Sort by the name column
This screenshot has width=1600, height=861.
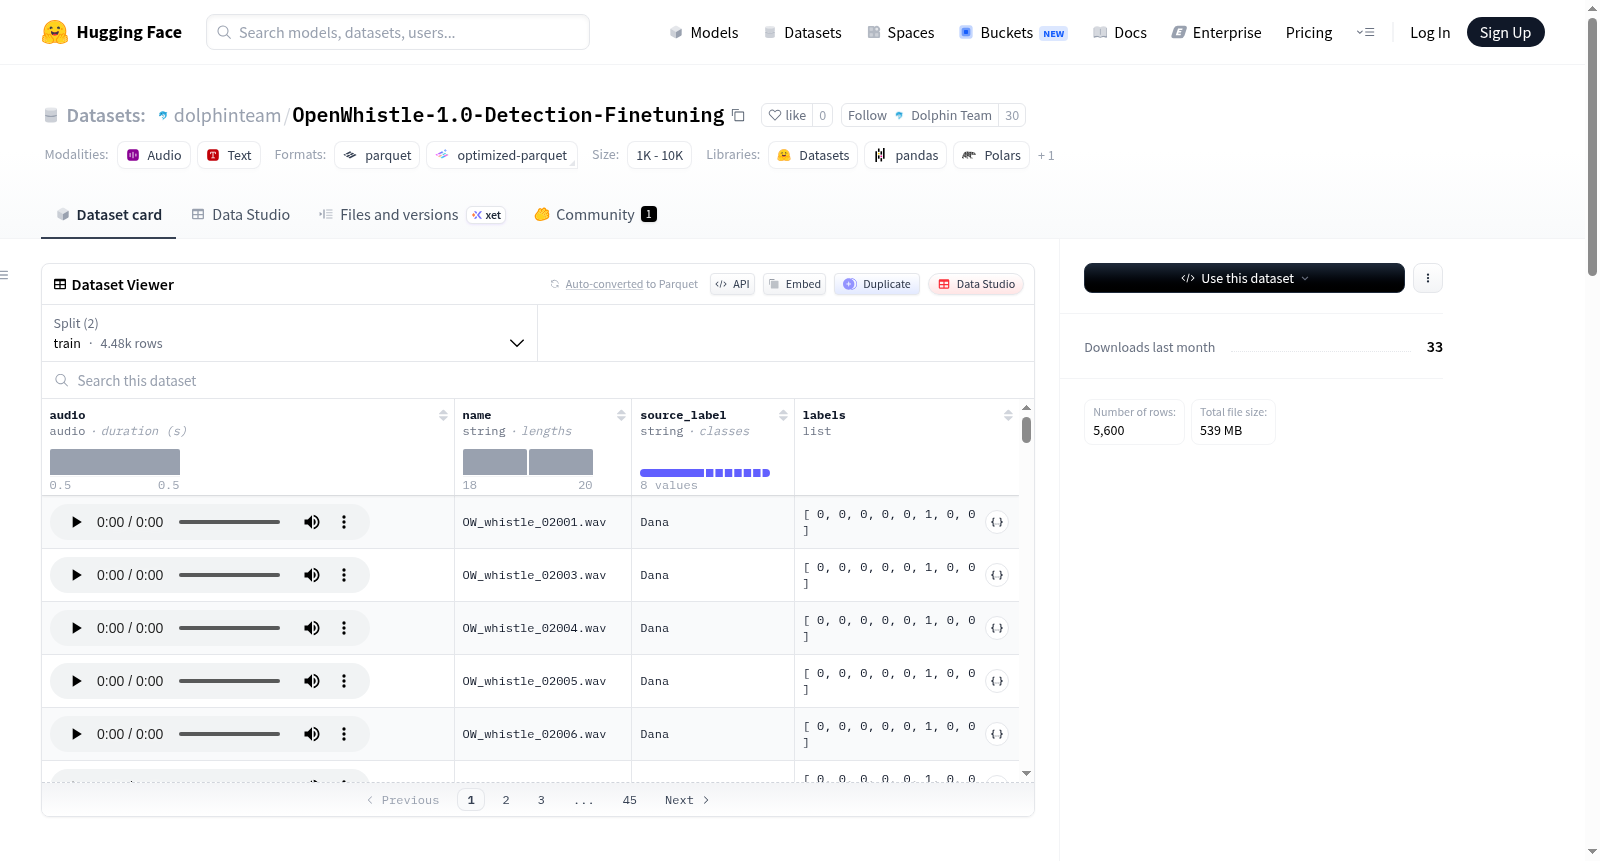(621, 415)
